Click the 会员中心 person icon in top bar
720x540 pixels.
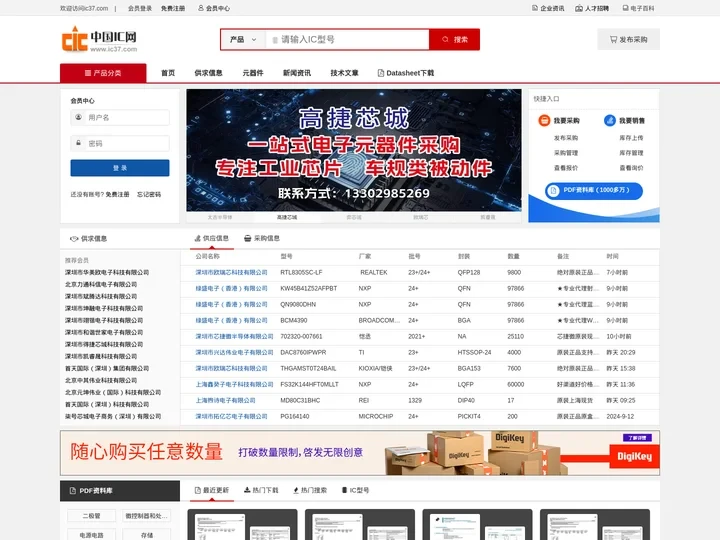(201, 8)
